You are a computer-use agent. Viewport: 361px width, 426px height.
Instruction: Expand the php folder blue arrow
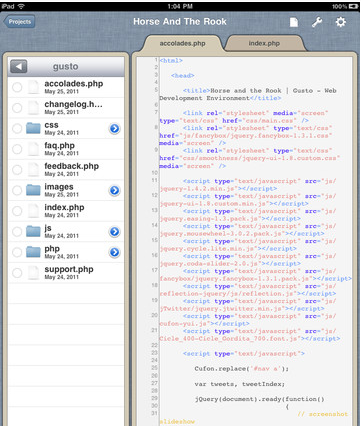[x=114, y=252]
